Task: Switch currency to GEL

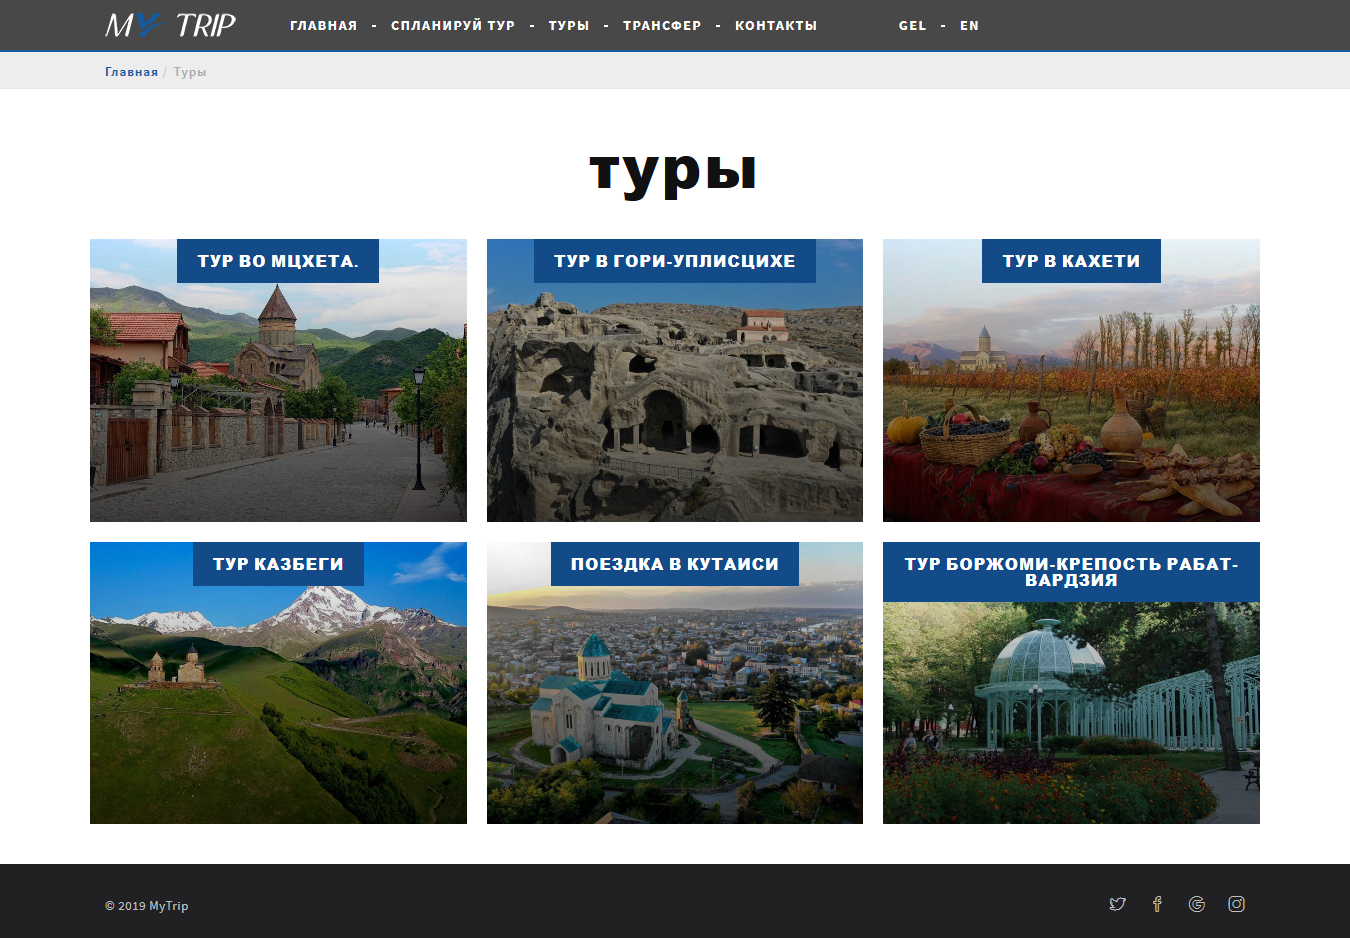Action: coord(912,26)
